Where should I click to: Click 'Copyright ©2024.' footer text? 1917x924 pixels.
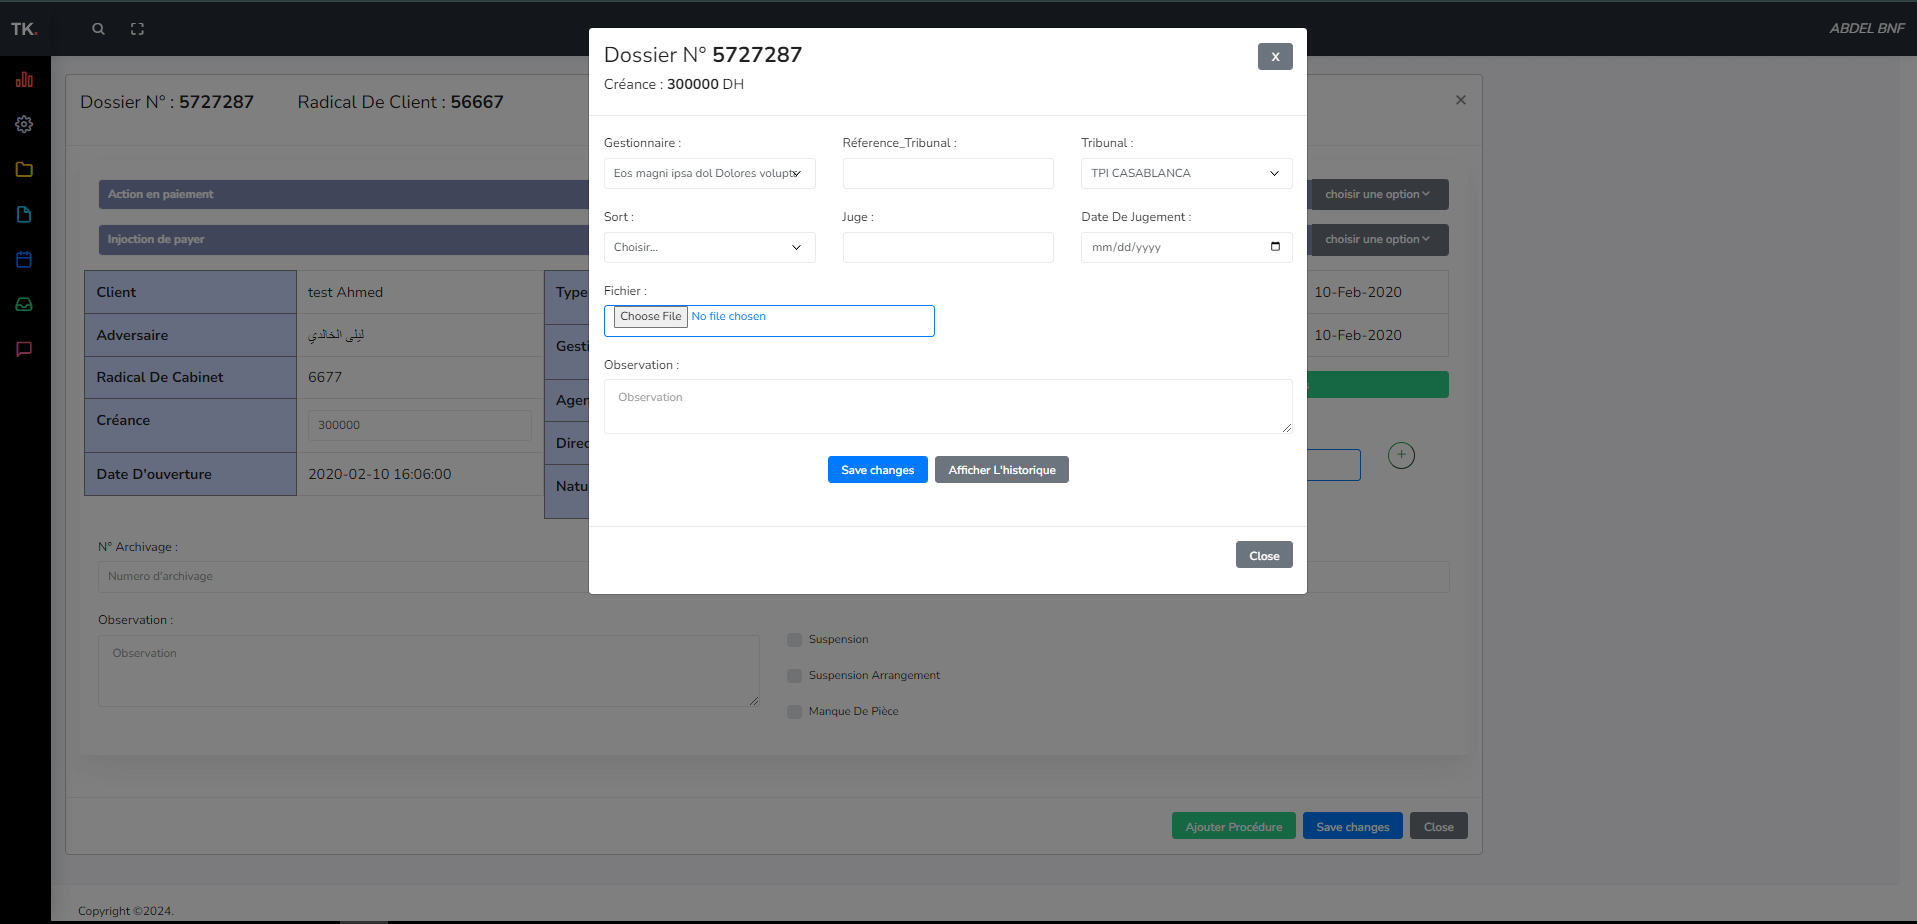click(126, 911)
